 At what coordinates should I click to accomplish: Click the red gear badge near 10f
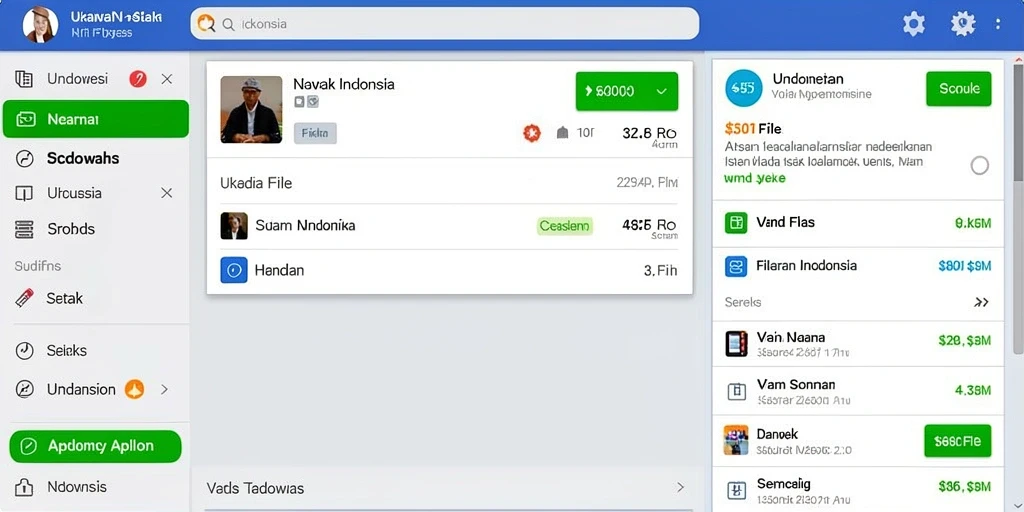[x=532, y=133]
